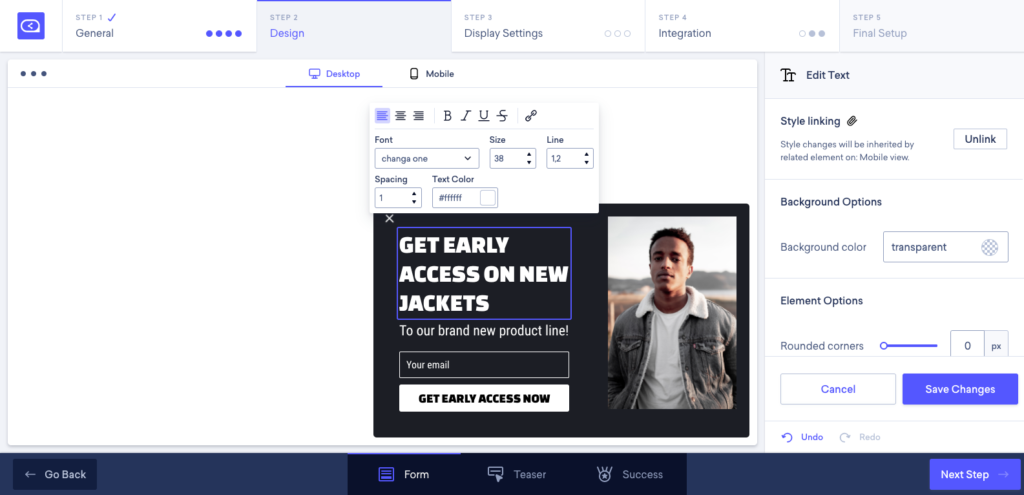The height and width of the screenshot is (495, 1024).
Task: Click Redo
Action: 860,437
